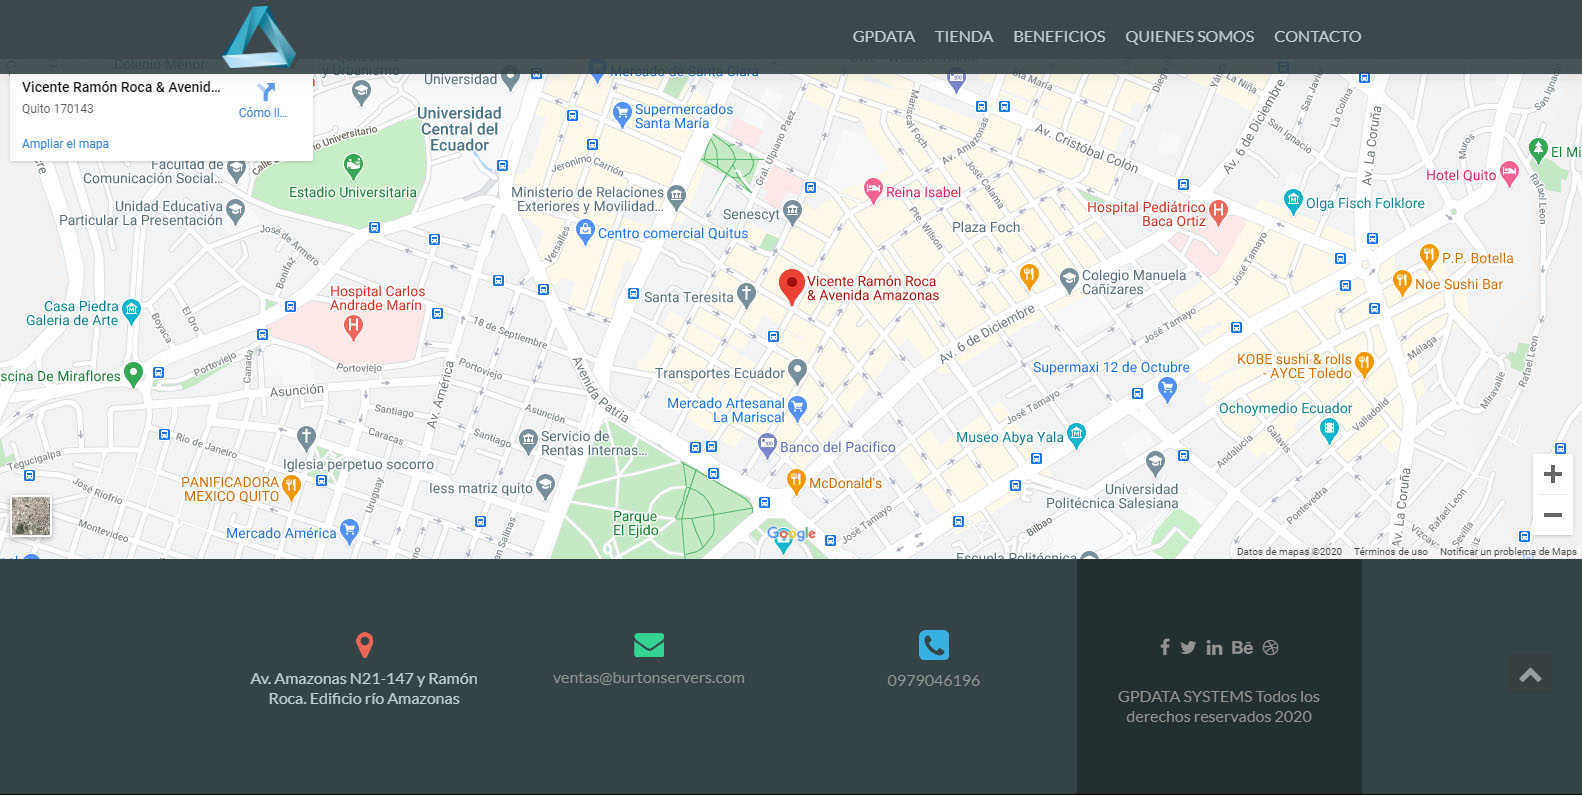This screenshot has width=1582, height=795.
Task: Click the Ministerio de Relaciones Exteriores pin
Action: pyautogui.click(x=677, y=195)
